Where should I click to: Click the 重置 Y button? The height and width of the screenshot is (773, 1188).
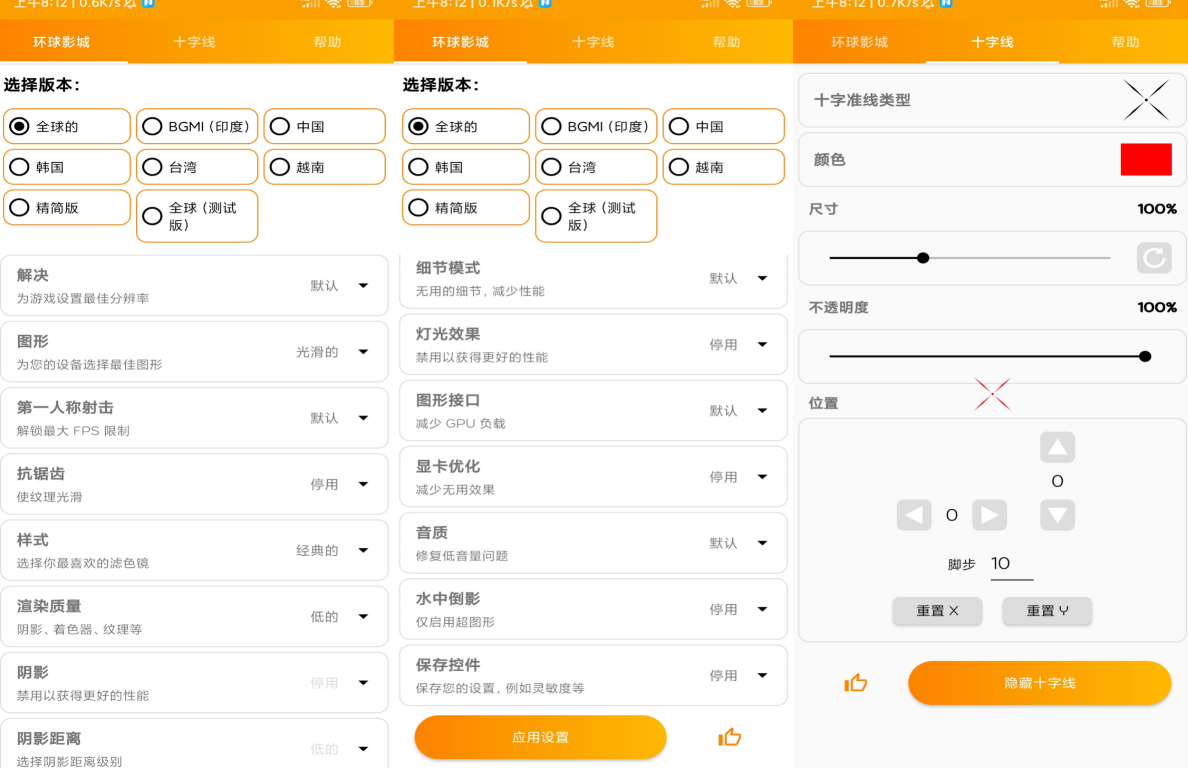tap(1047, 610)
